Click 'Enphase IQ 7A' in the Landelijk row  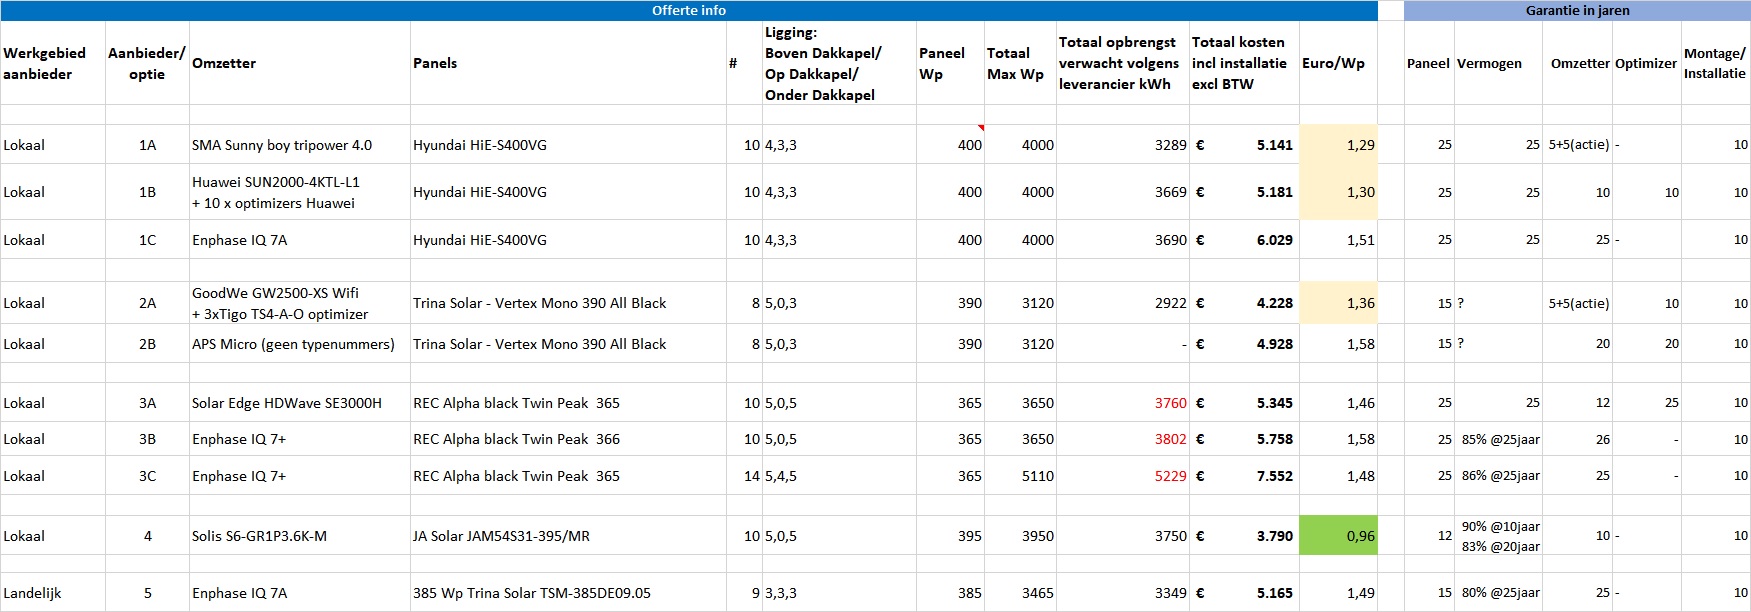[300, 593]
